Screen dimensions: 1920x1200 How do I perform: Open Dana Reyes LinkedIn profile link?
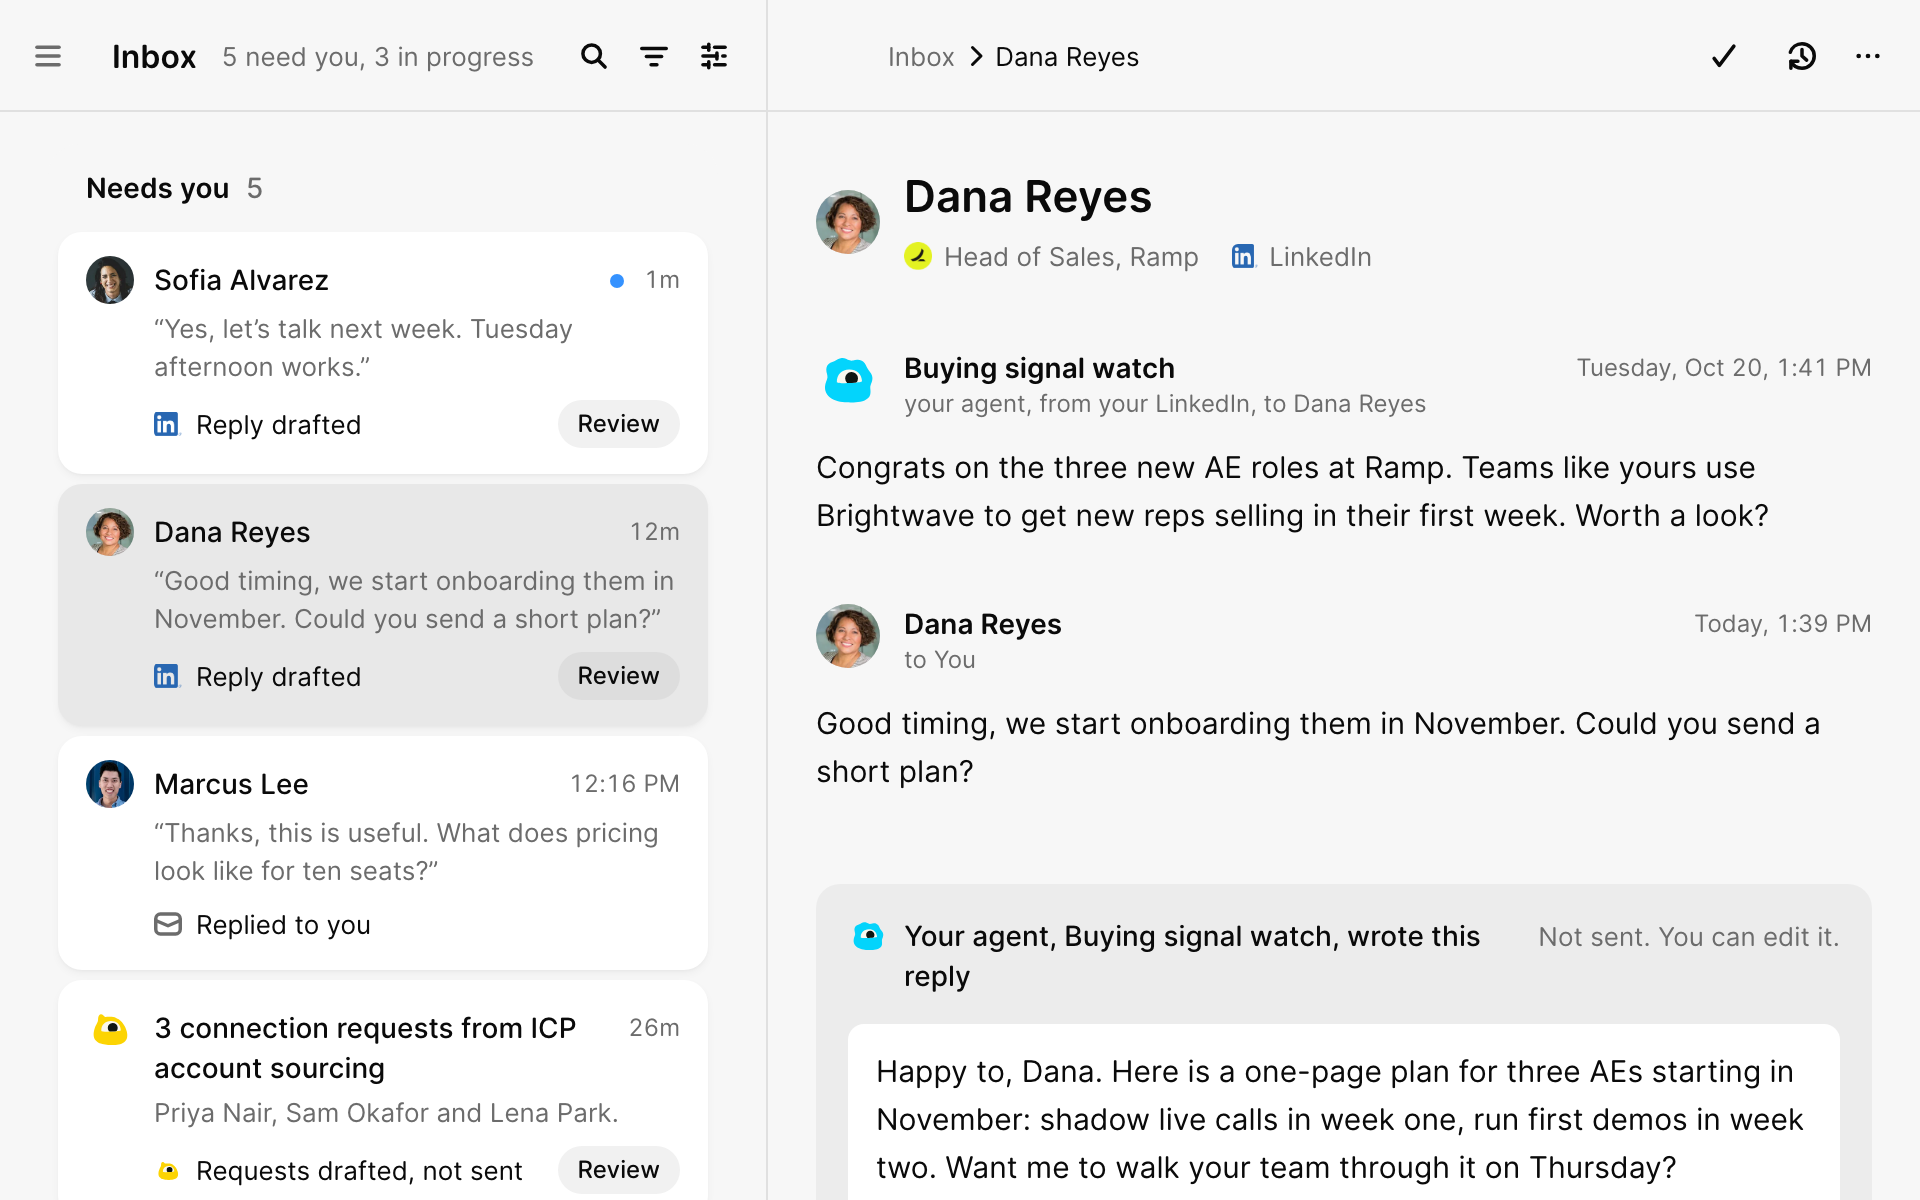tap(1301, 257)
